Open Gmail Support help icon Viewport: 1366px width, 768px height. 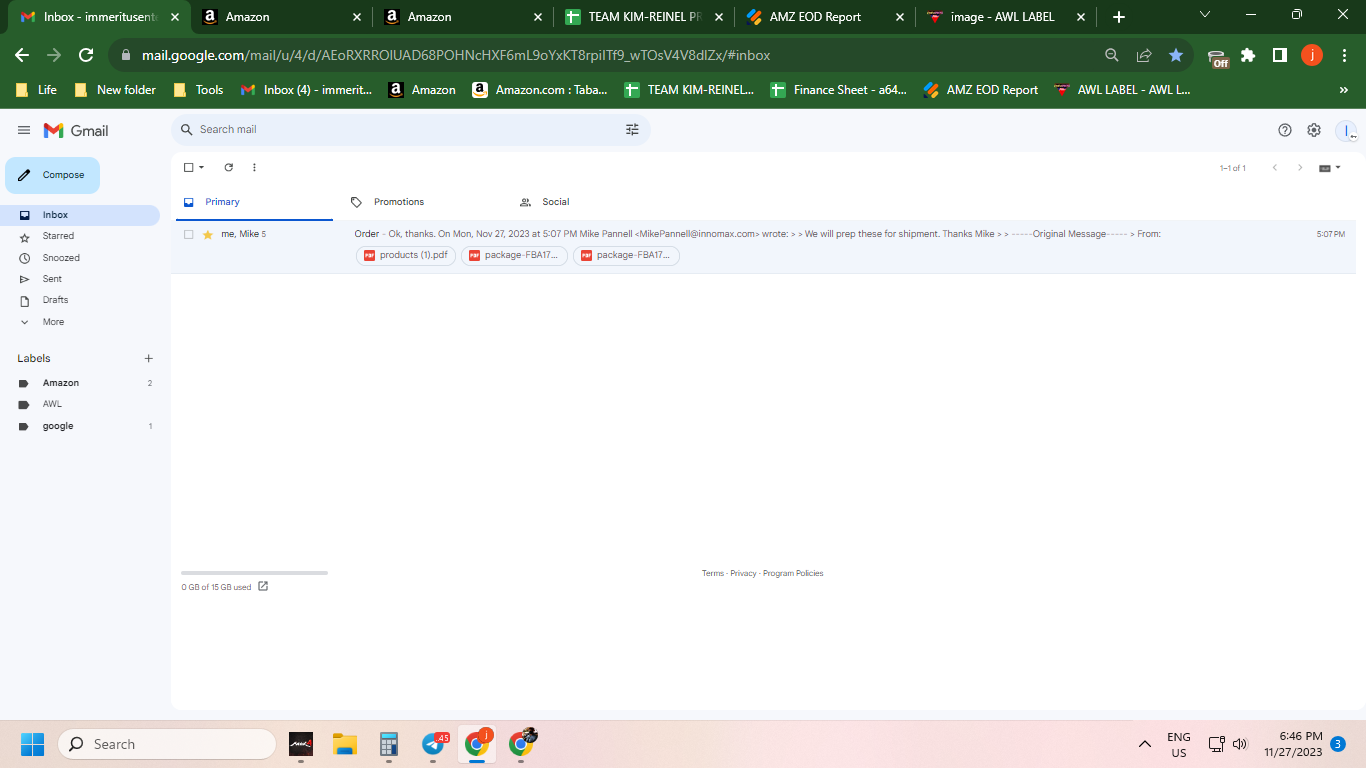pyautogui.click(x=1285, y=130)
